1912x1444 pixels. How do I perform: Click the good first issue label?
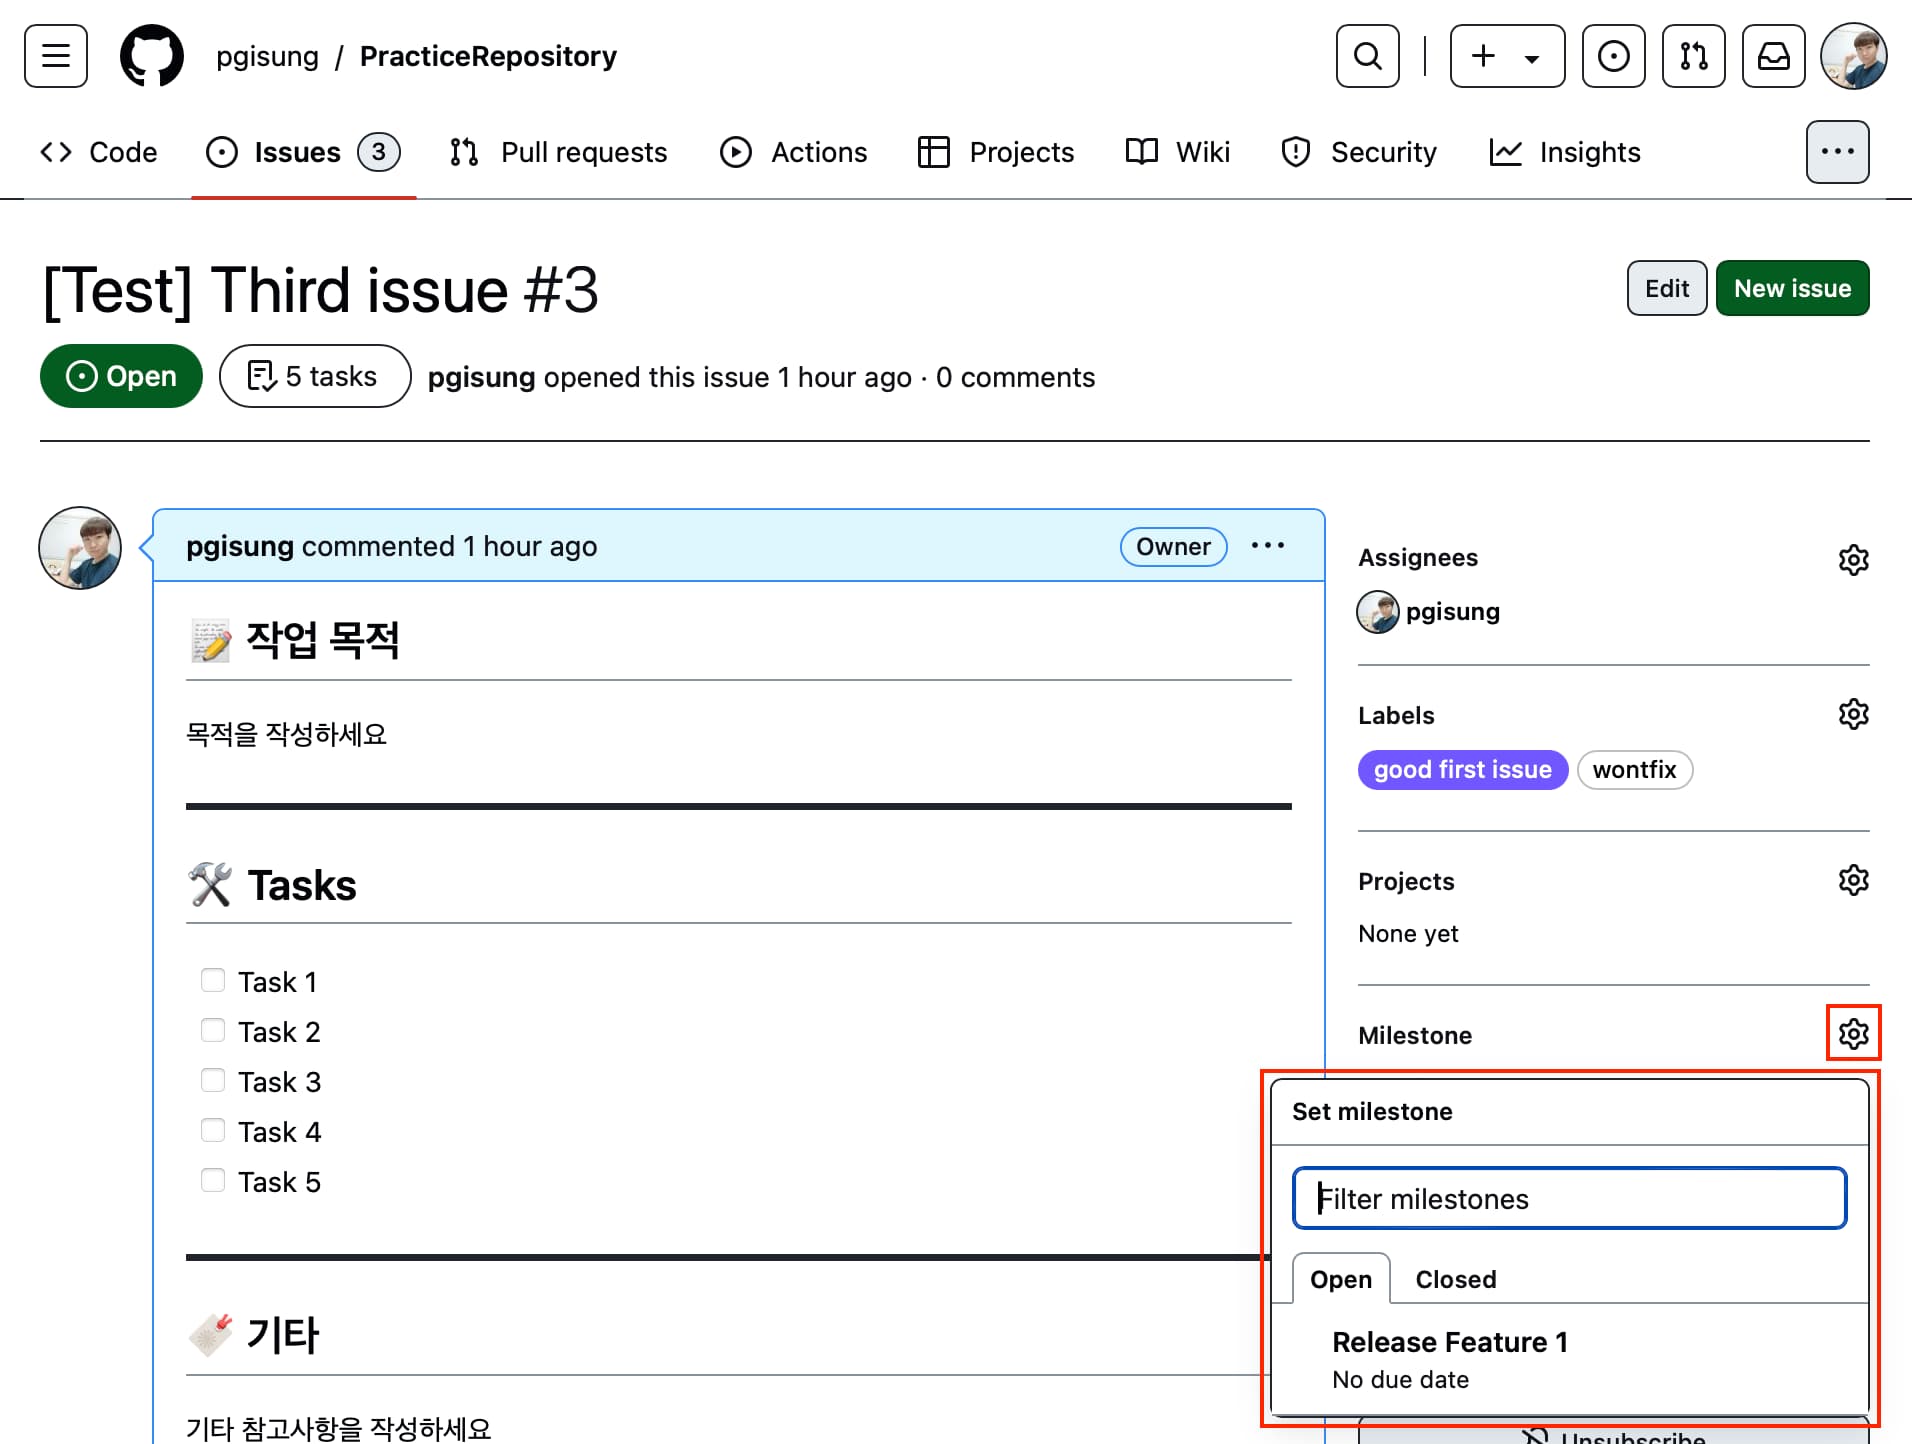[1463, 770]
